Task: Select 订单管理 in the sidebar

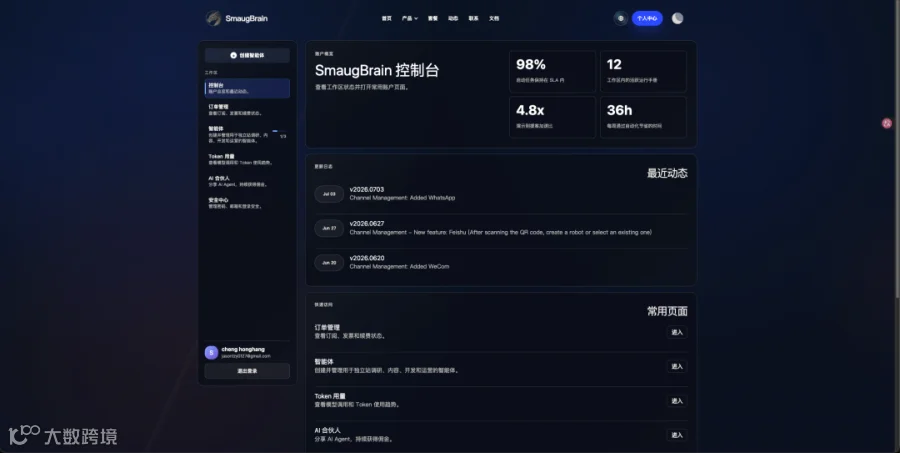Action: [x=247, y=110]
